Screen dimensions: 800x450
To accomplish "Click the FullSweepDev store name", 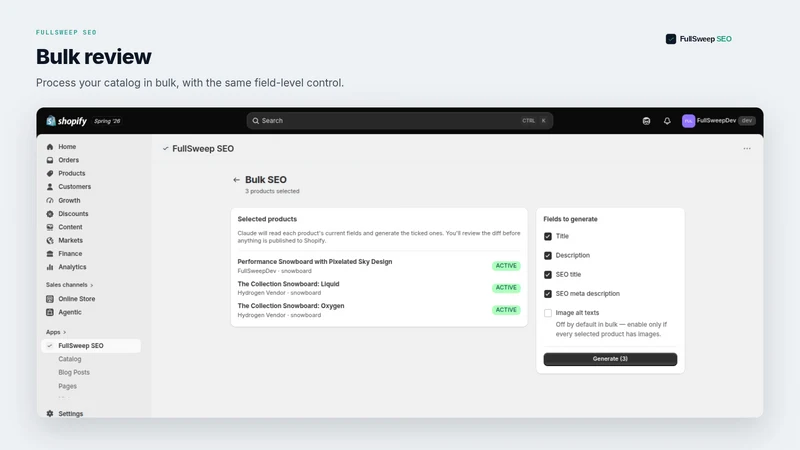I will (x=716, y=121).
